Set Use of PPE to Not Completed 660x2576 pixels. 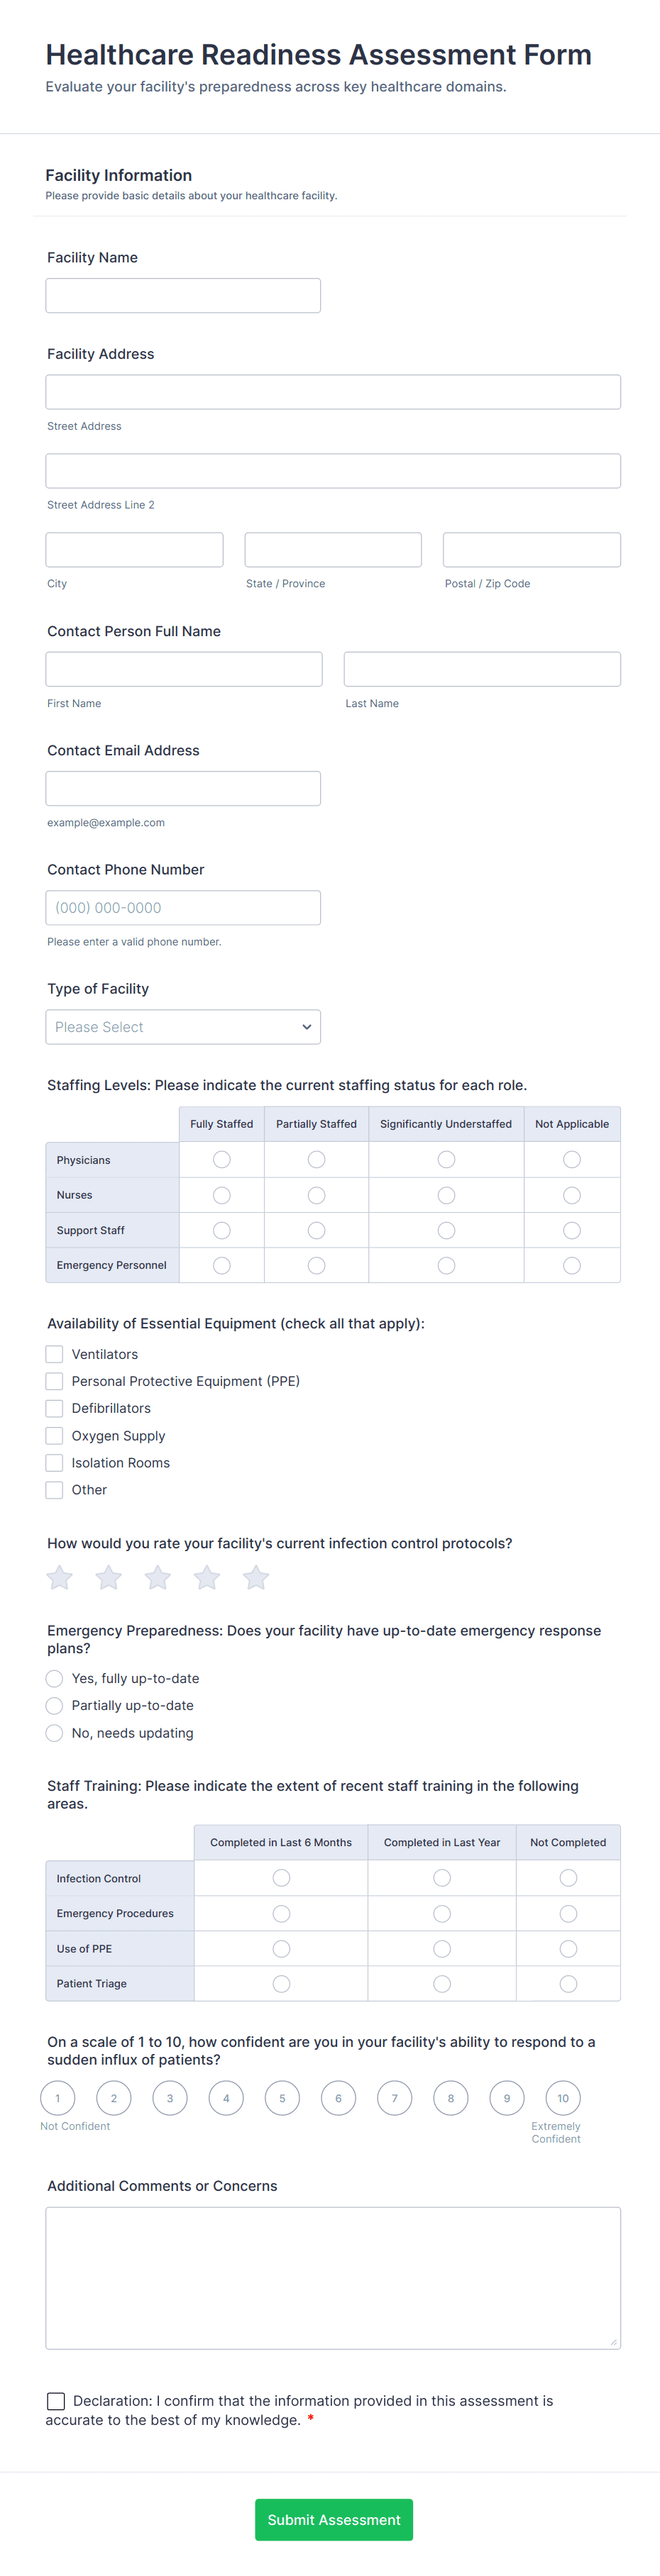point(568,1948)
